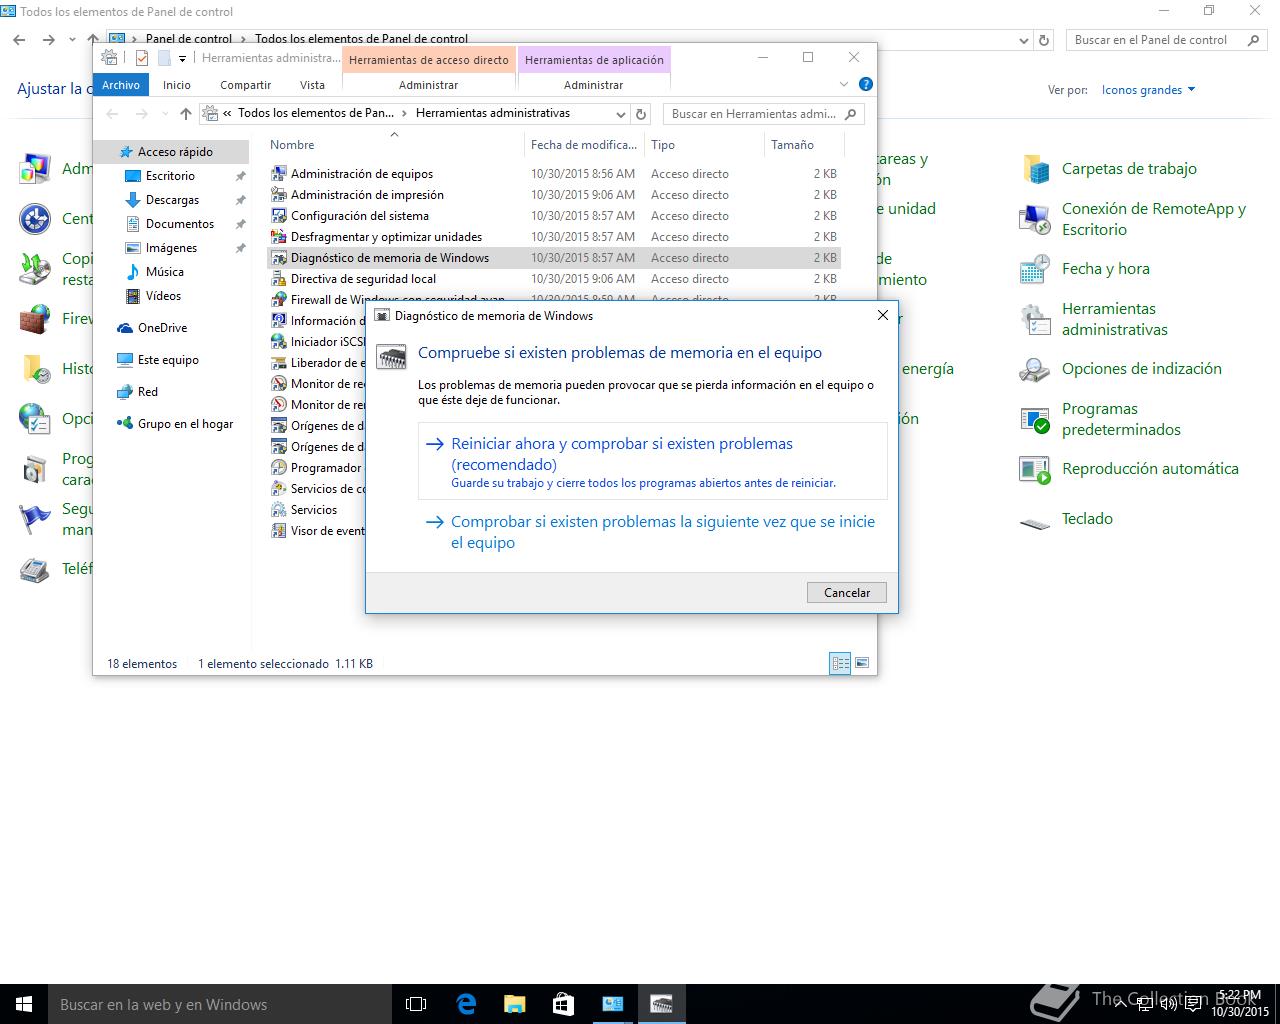Click the Directiva de seguridad local icon
The image size is (1280, 1024).
(x=279, y=279)
